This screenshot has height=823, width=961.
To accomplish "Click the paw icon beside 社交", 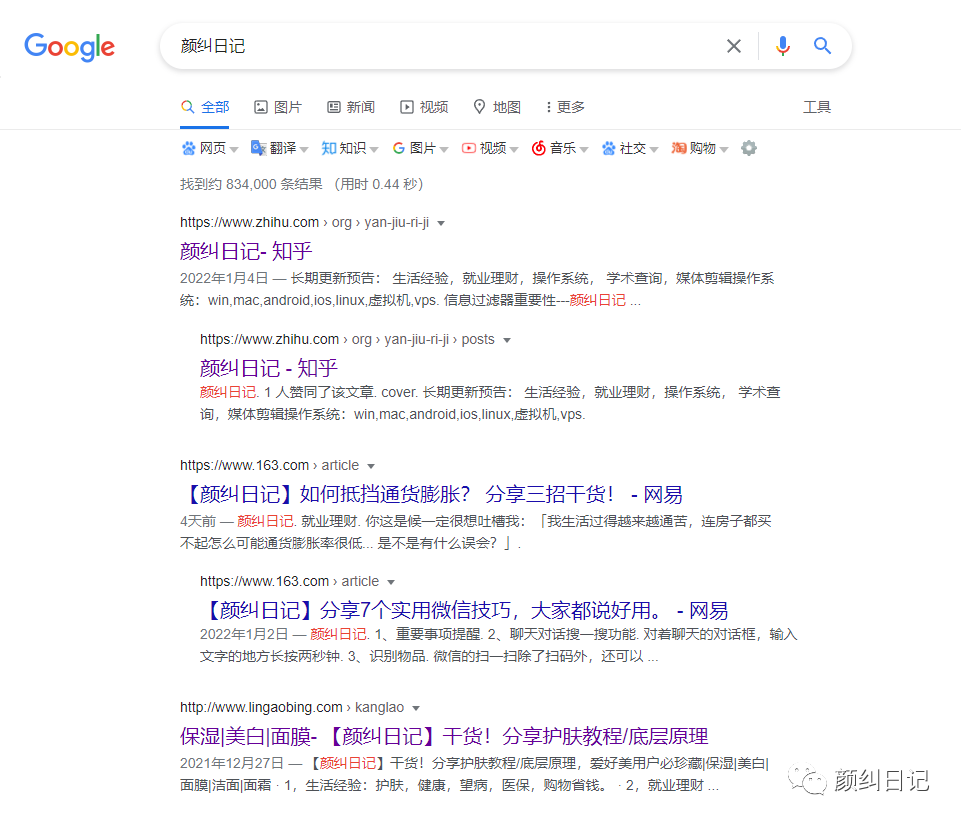I will point(609,148).
